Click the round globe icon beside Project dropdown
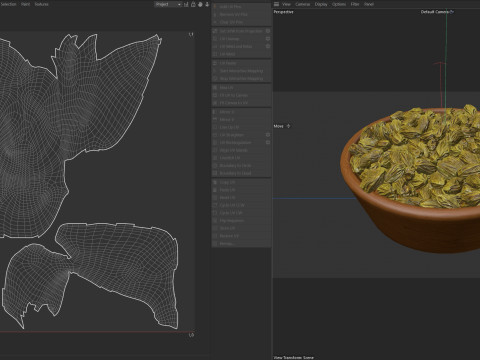480x360 pixels. tap(200, 4)
